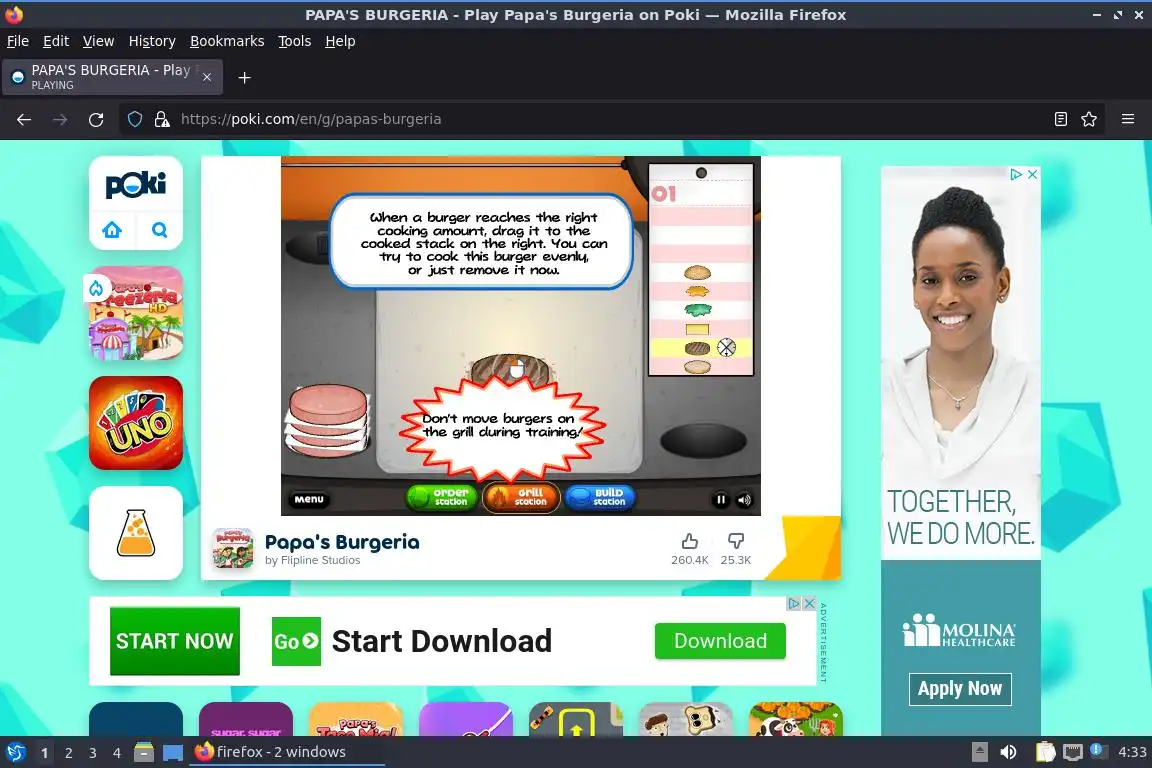Click the Poki logo

pyautogui.click(x=136, y=184)
